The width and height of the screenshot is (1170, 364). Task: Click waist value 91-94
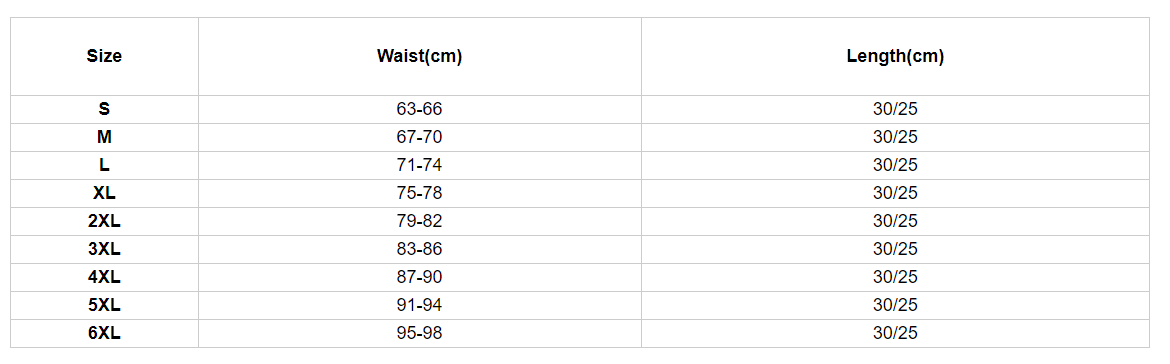(x=419, y=305)
